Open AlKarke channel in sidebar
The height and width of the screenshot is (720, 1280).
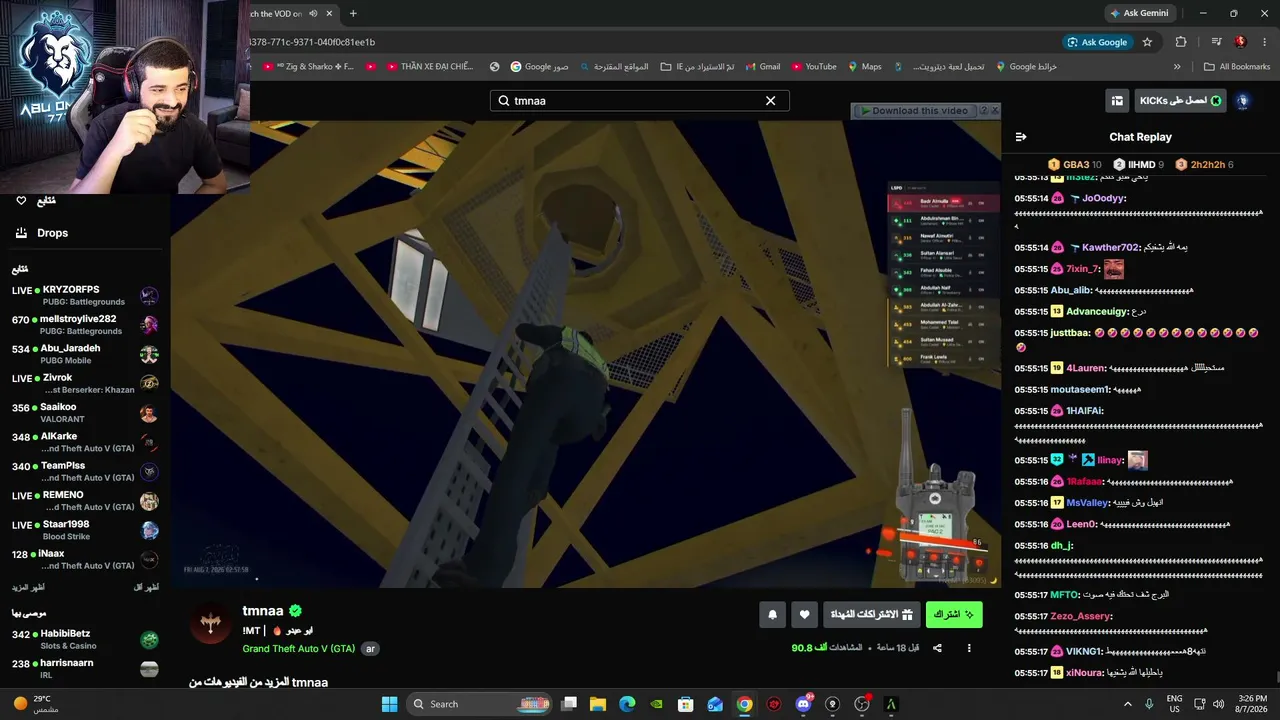pos(85,442)
